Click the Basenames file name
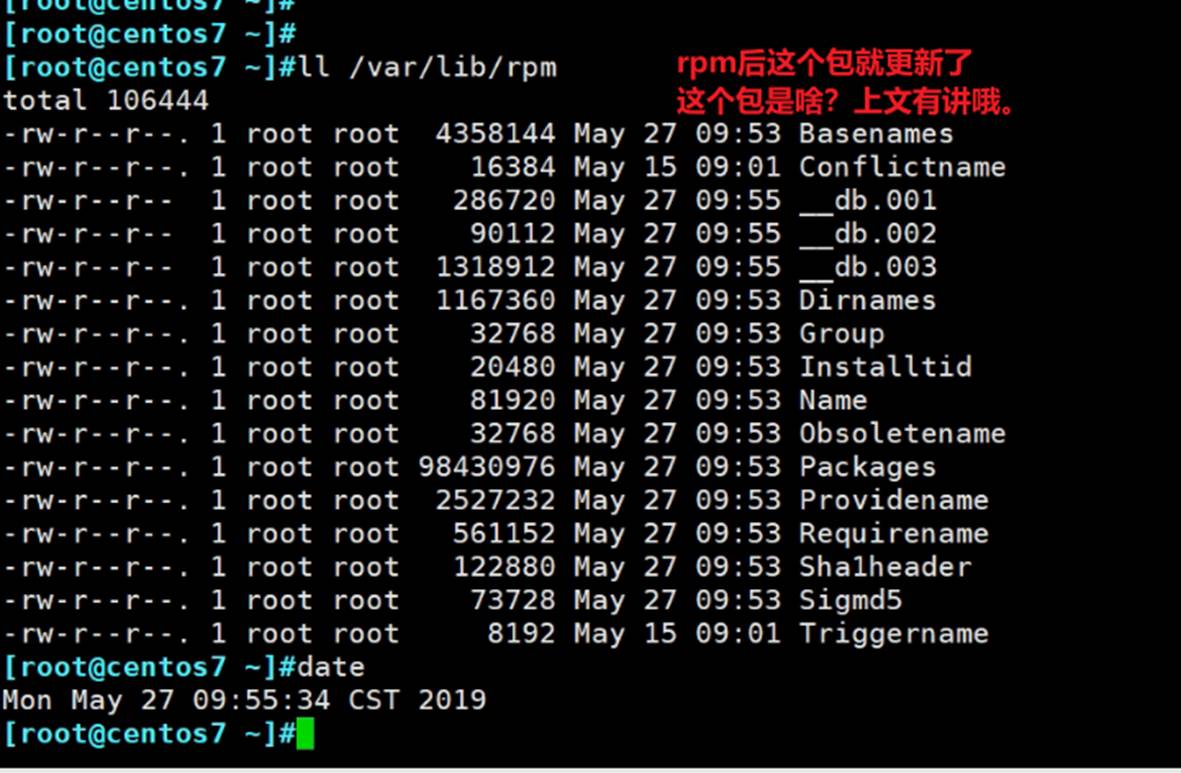1181x773 pixels. click(x=876, y=134)
